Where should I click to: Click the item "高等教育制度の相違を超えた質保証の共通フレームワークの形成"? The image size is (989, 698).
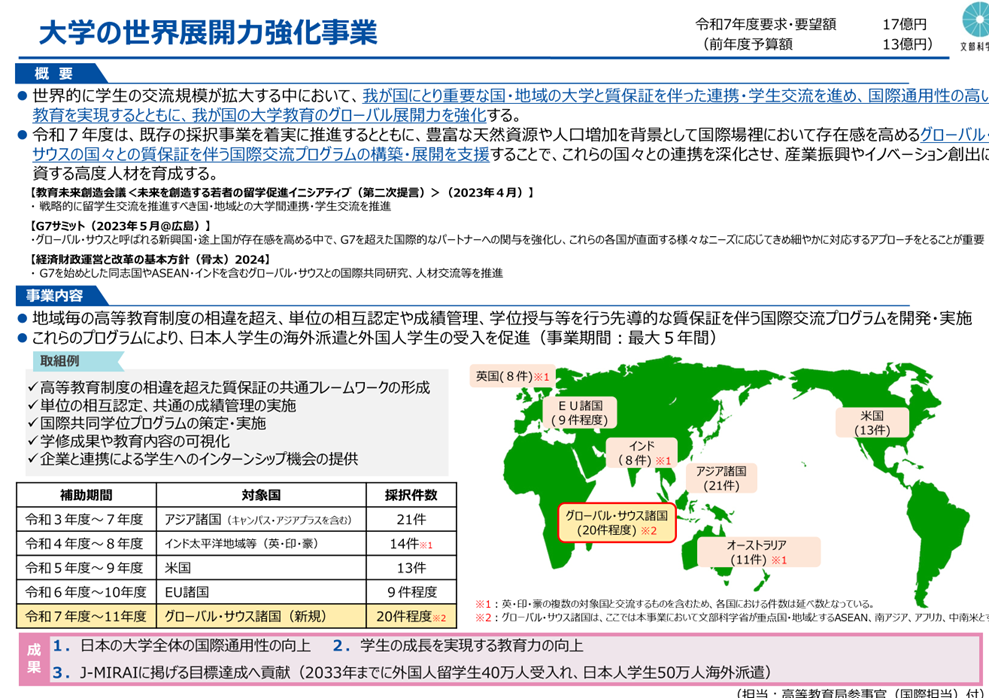pyautogui.click(x=235, y=387)
